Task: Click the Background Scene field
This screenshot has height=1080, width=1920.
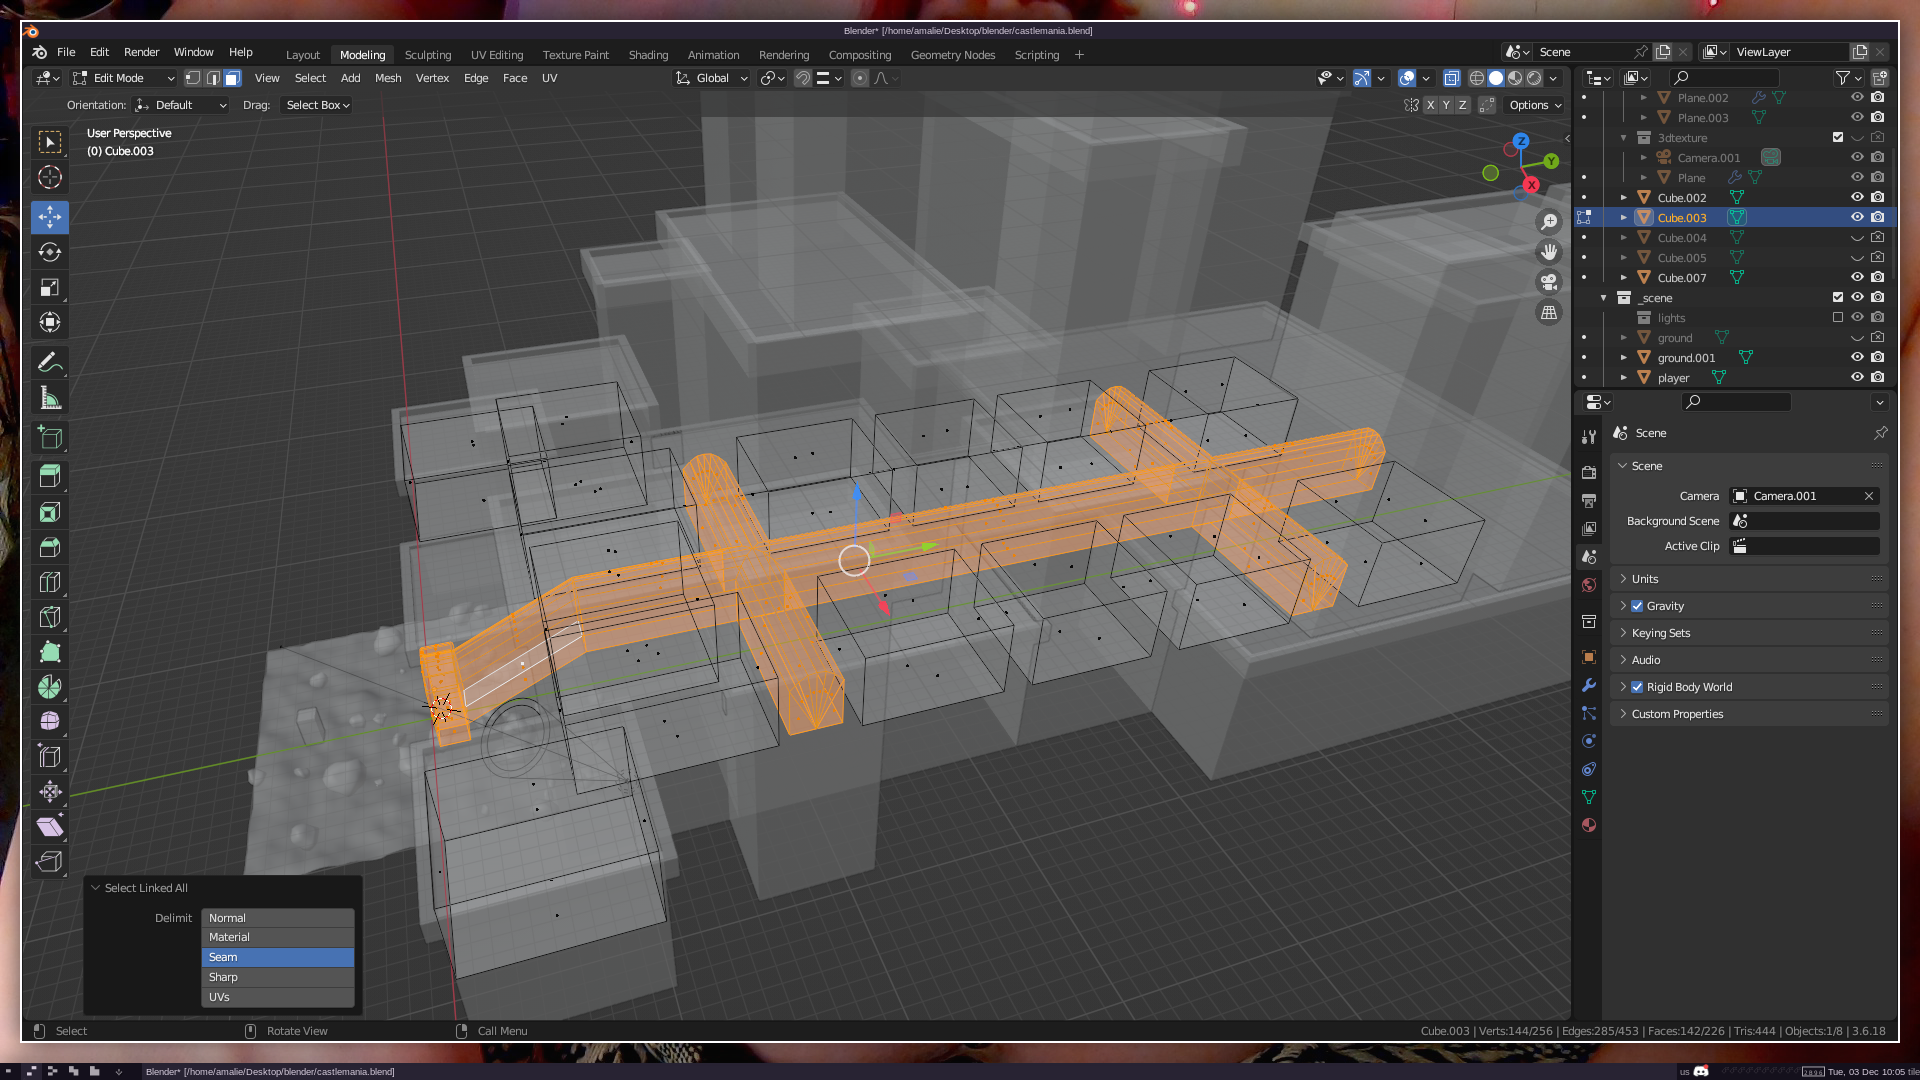Action: click(1805, 521)
